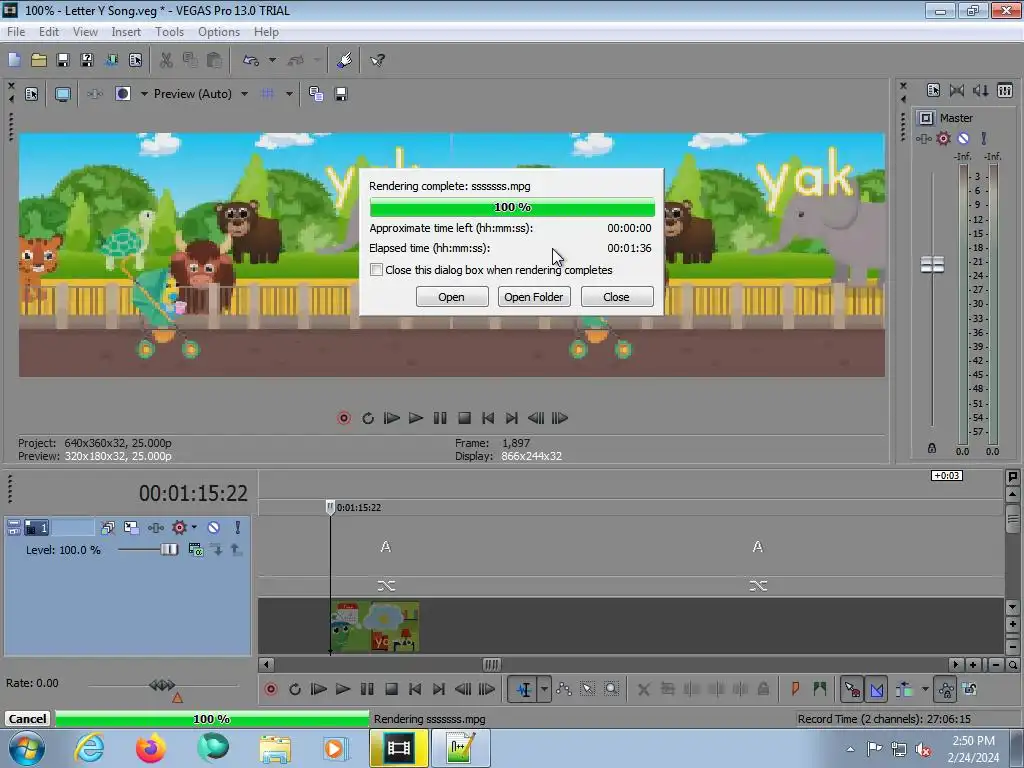This screenshot has height=768, width=1024.
Task: Open the Split Screen View dropdown arrow
Action: pos(144,94)
